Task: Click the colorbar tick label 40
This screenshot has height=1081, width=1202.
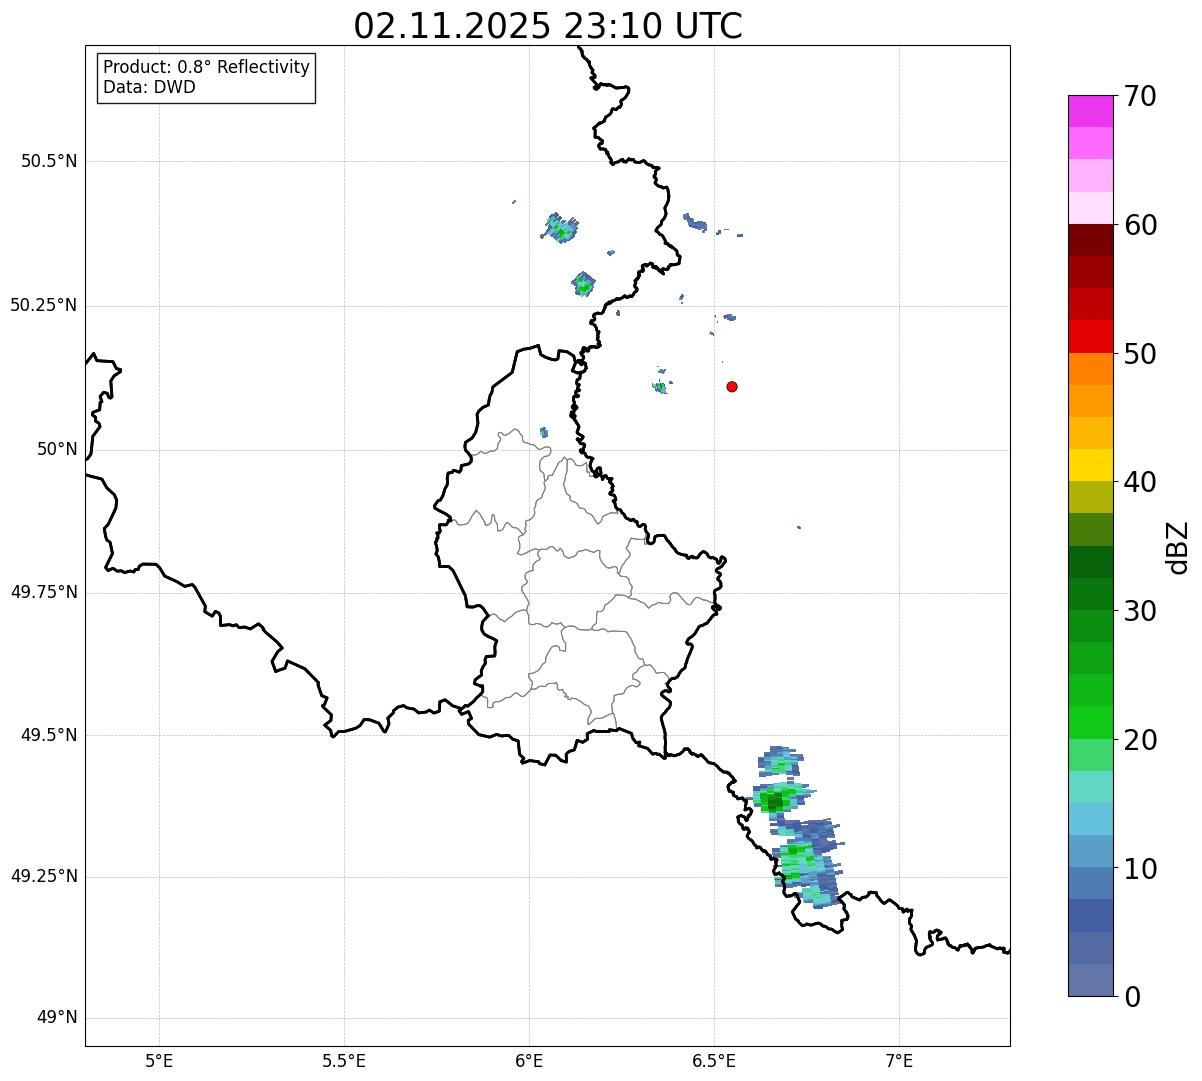Action: pyautogui.click(x=1140, y=482)
